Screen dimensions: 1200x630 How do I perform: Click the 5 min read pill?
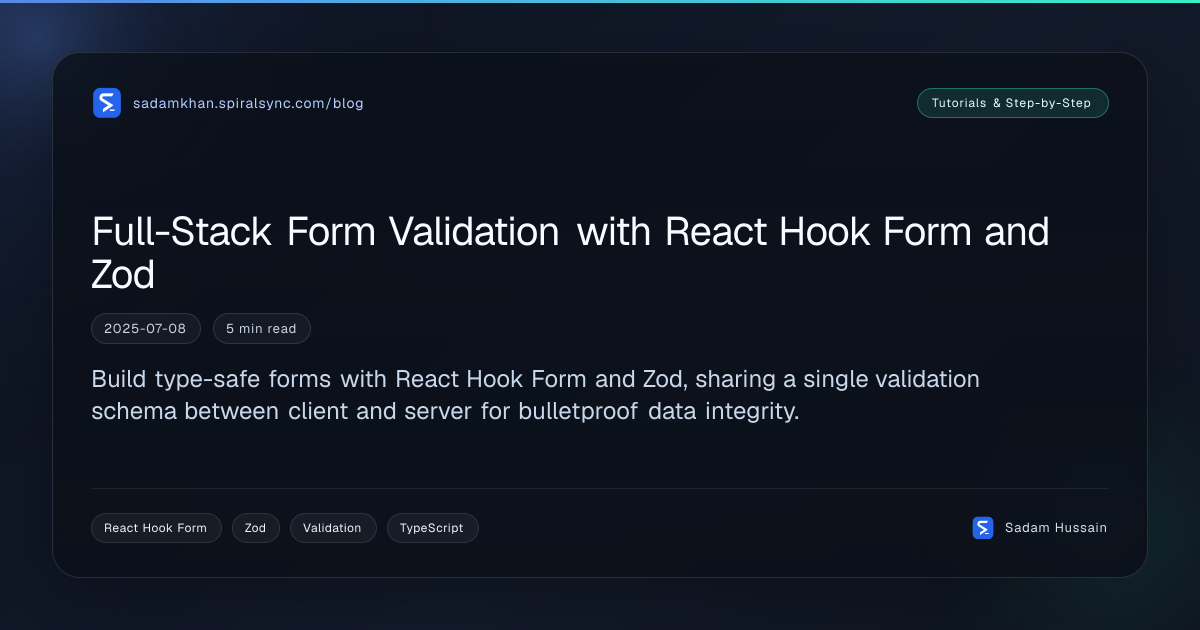tap(262, 329)
